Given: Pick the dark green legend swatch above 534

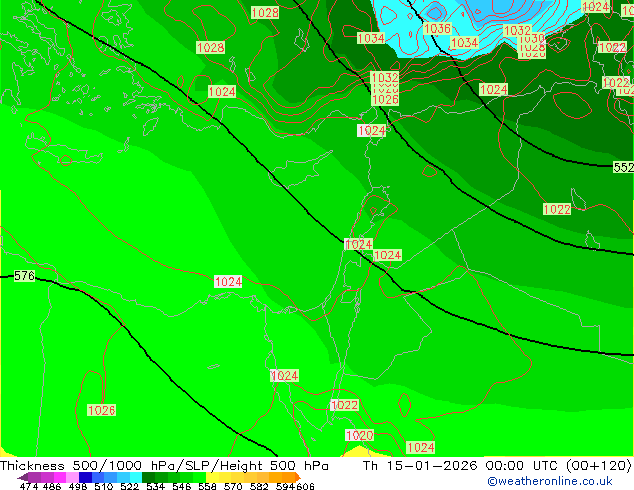Looking at the screenshot, I should pos(148,477).
